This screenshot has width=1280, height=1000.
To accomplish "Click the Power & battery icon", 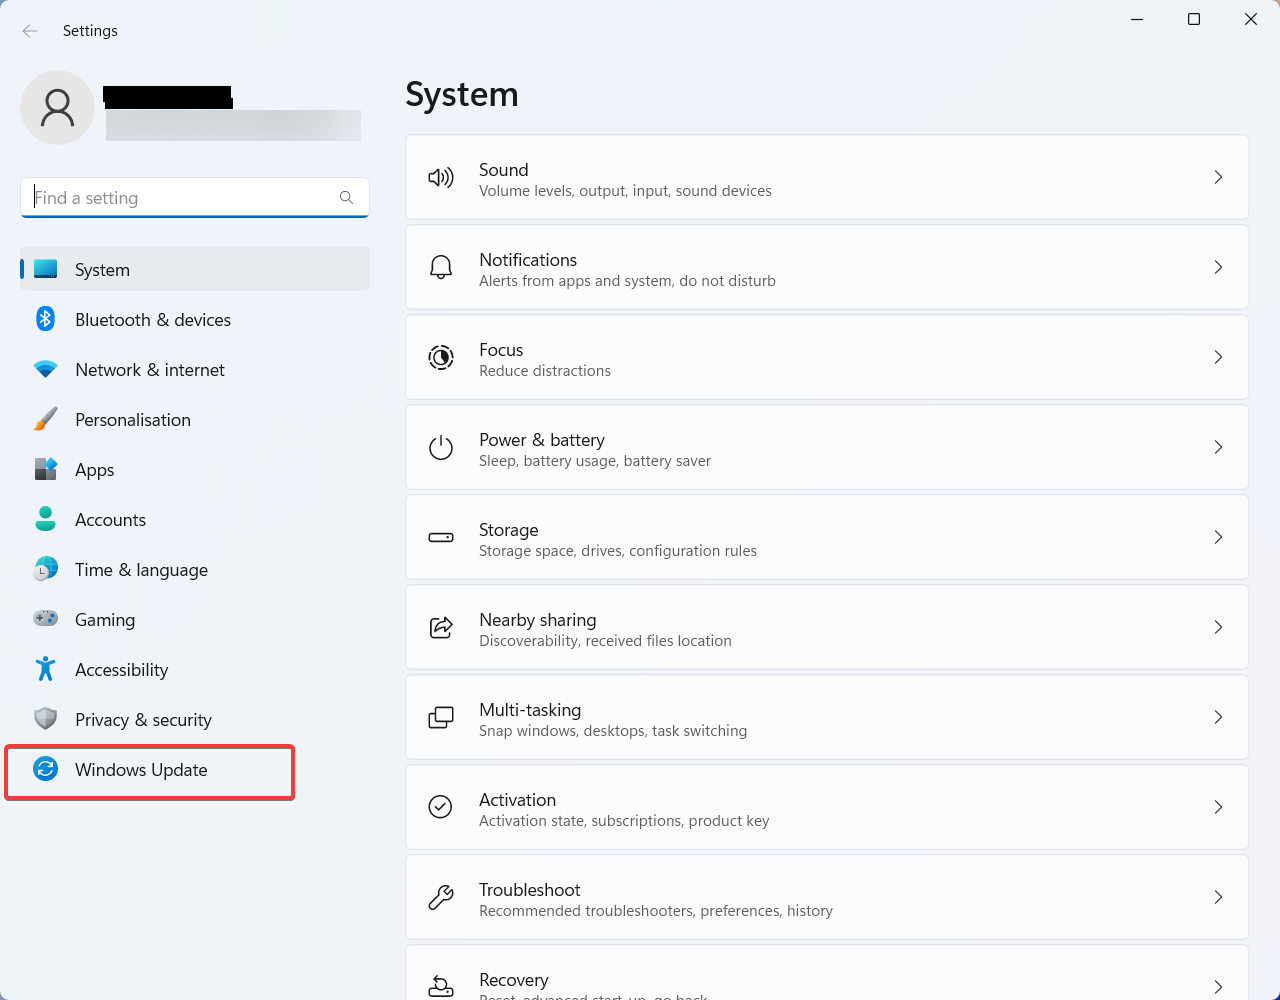I will [441, 447].
